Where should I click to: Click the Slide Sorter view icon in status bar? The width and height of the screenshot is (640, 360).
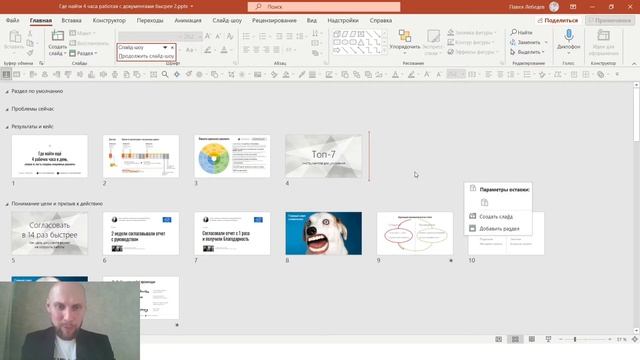click(x=515, y=339)
